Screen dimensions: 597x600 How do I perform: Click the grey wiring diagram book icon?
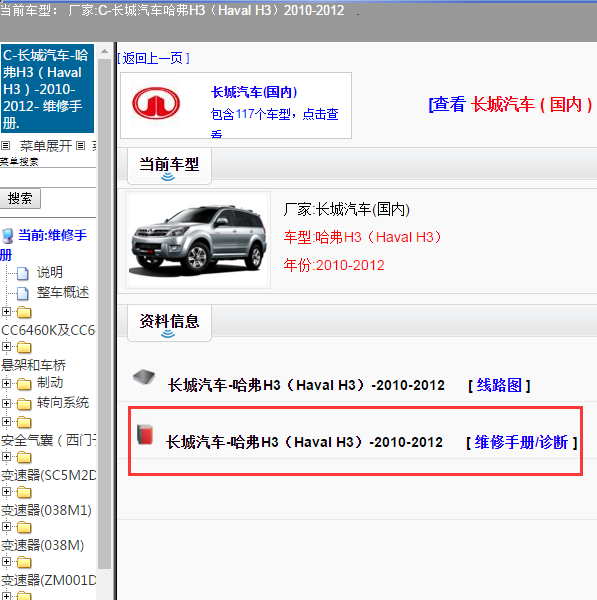click(x=144, y=377)
